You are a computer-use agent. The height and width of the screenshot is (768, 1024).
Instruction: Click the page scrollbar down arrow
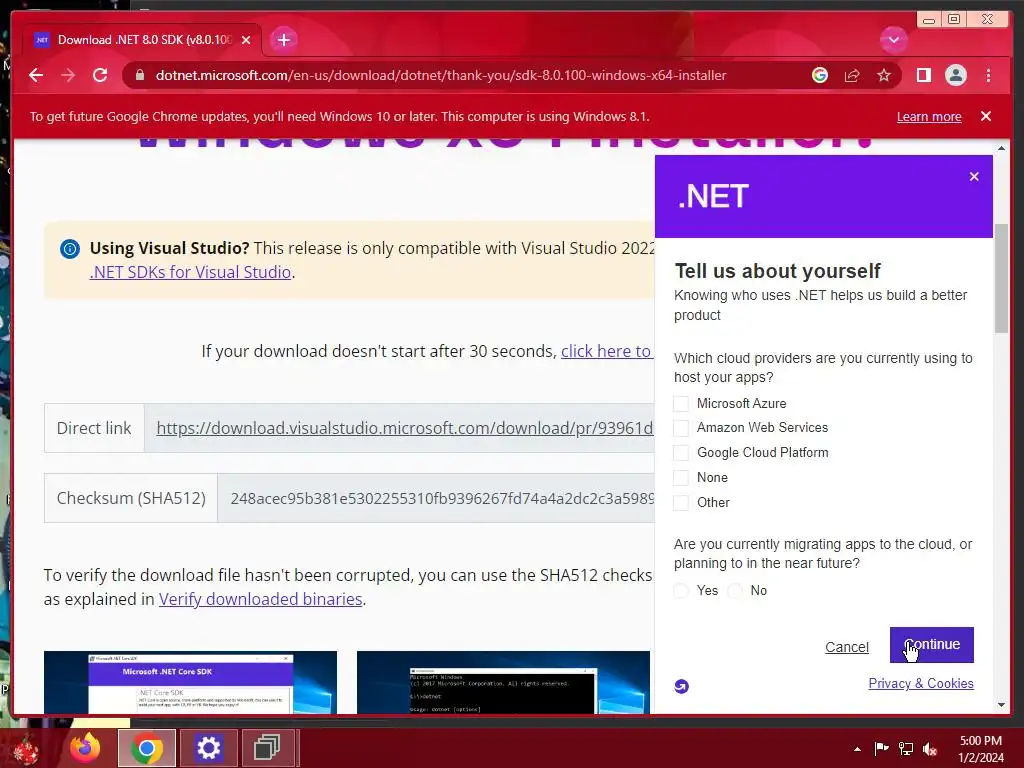point(1001,705)
